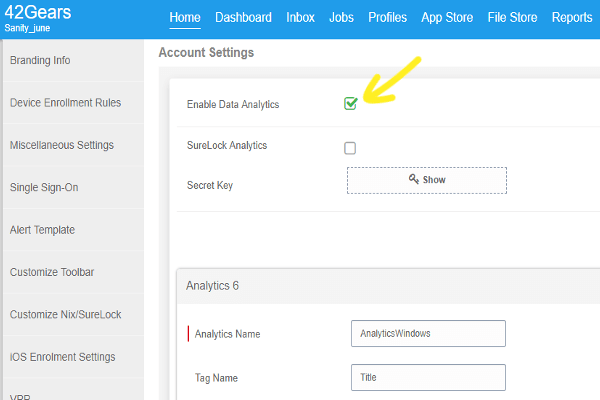Click the Analytics Name input field
Viewport: 600px width, 400px height.
click(x=428, y=333)
